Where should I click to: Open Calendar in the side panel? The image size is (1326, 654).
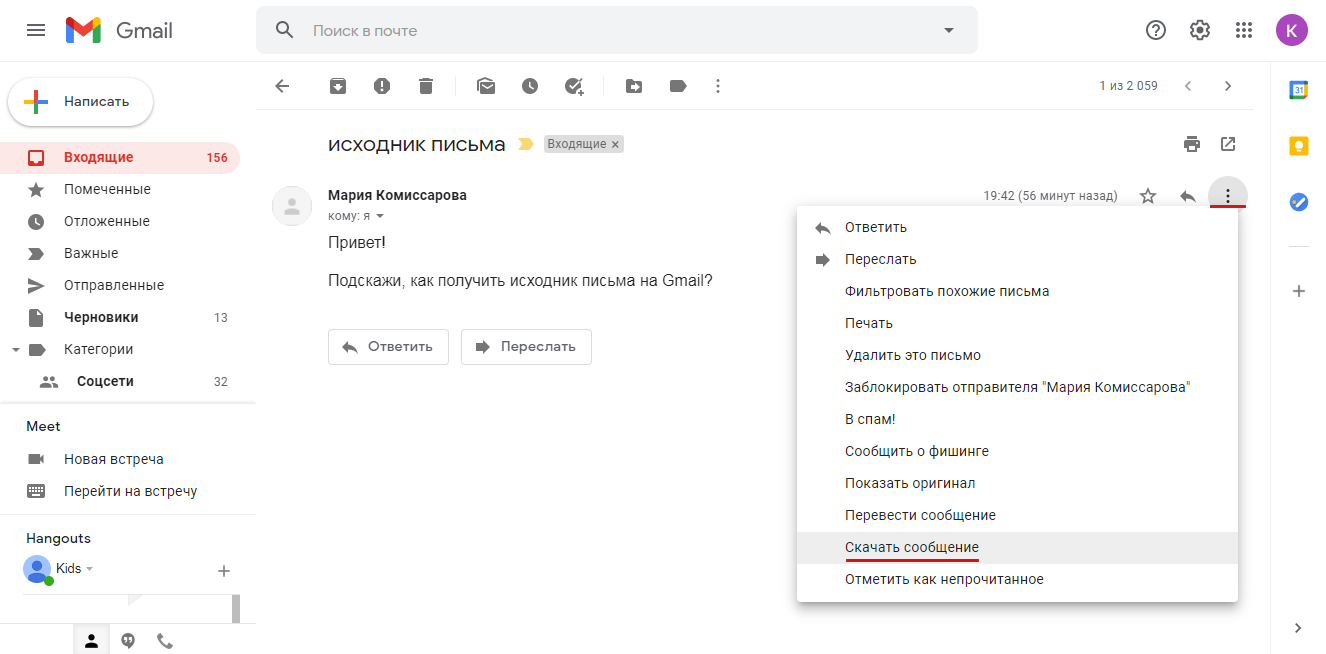point(1298,90)
